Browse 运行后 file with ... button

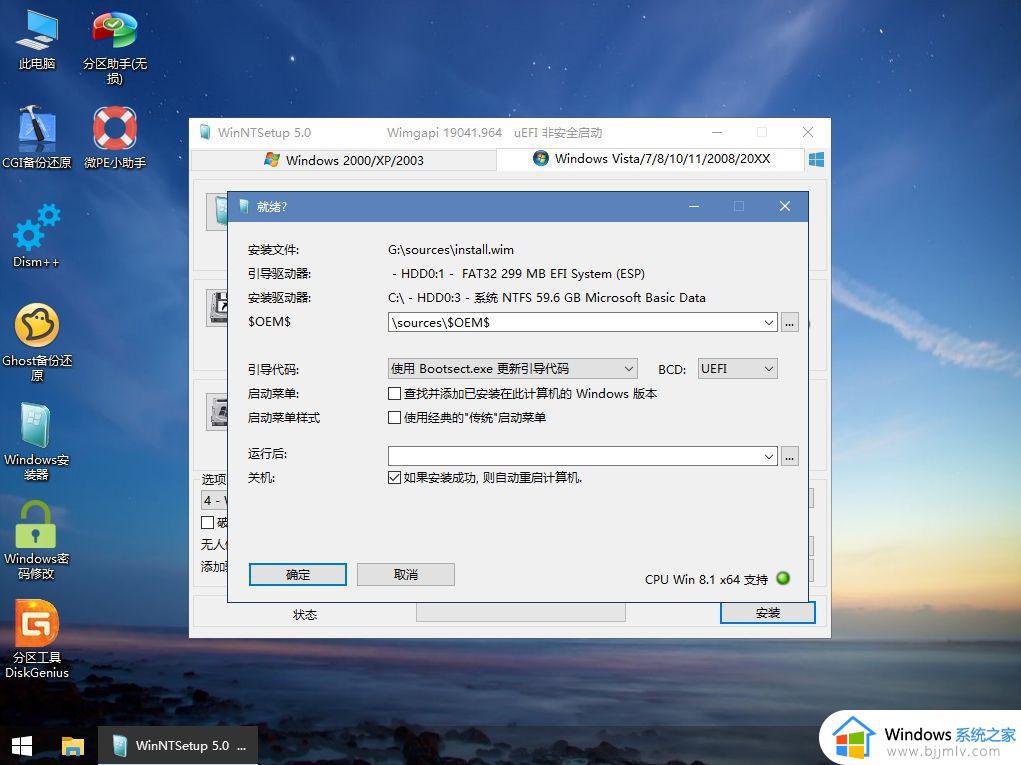pyautogui.click(x=789, y=456)
